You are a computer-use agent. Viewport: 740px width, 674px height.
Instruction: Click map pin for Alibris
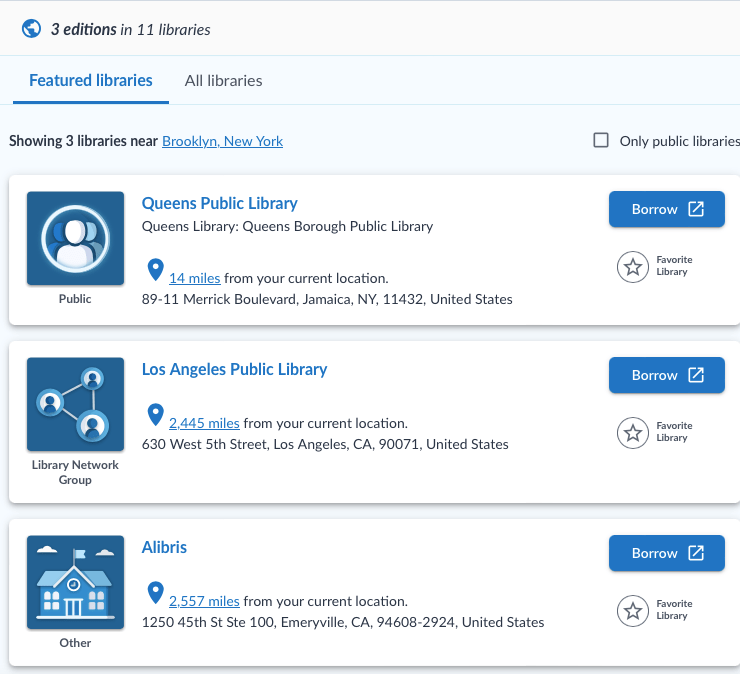(x=155, y=592)
